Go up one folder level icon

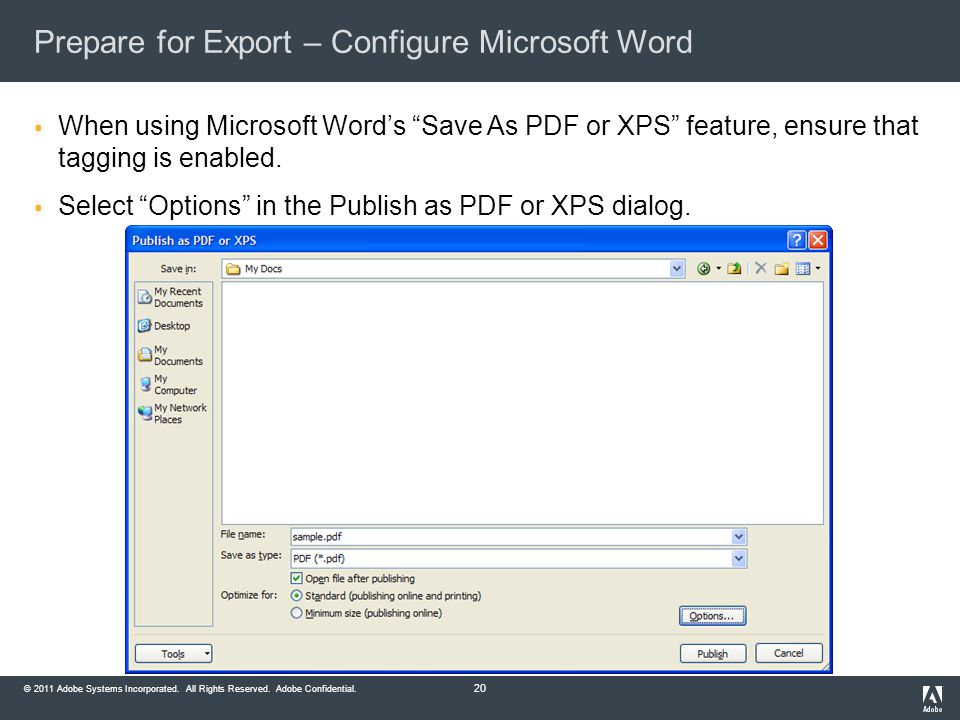pyautogui.click(x=734, y=269)
